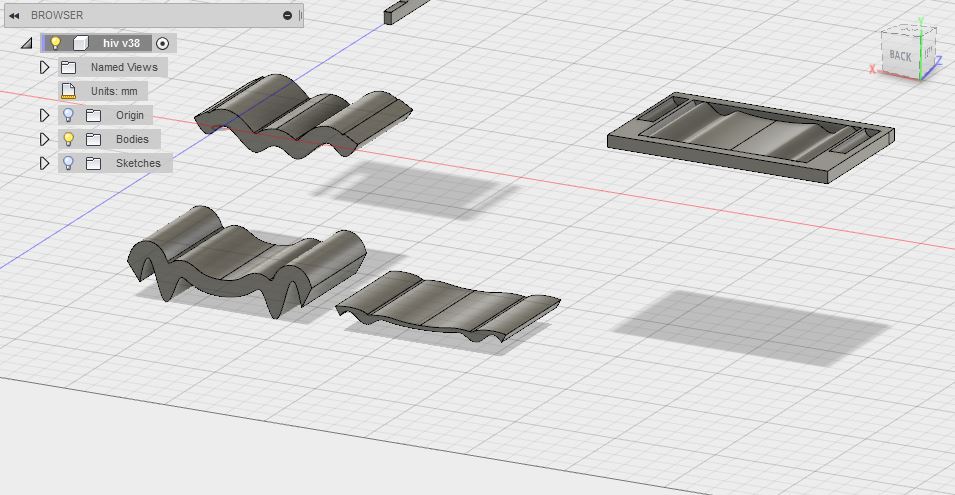Screen dimensions: 955x495
Task: Expand the Sketches folder
Action: coord(44,163)
